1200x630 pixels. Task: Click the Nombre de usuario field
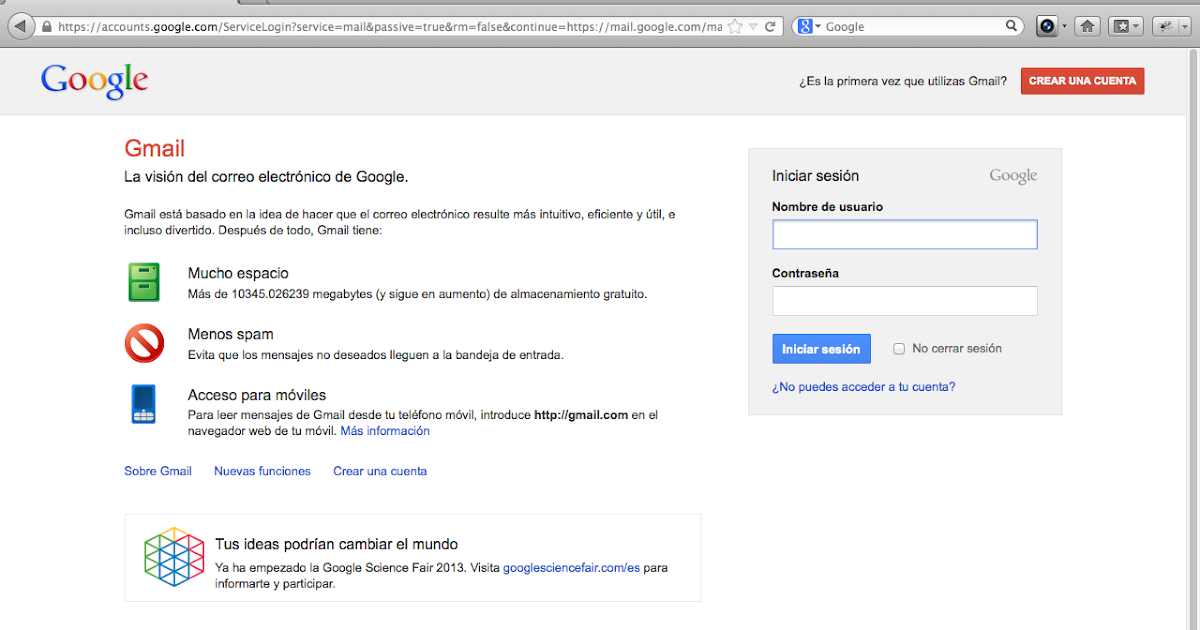(905, 234)
